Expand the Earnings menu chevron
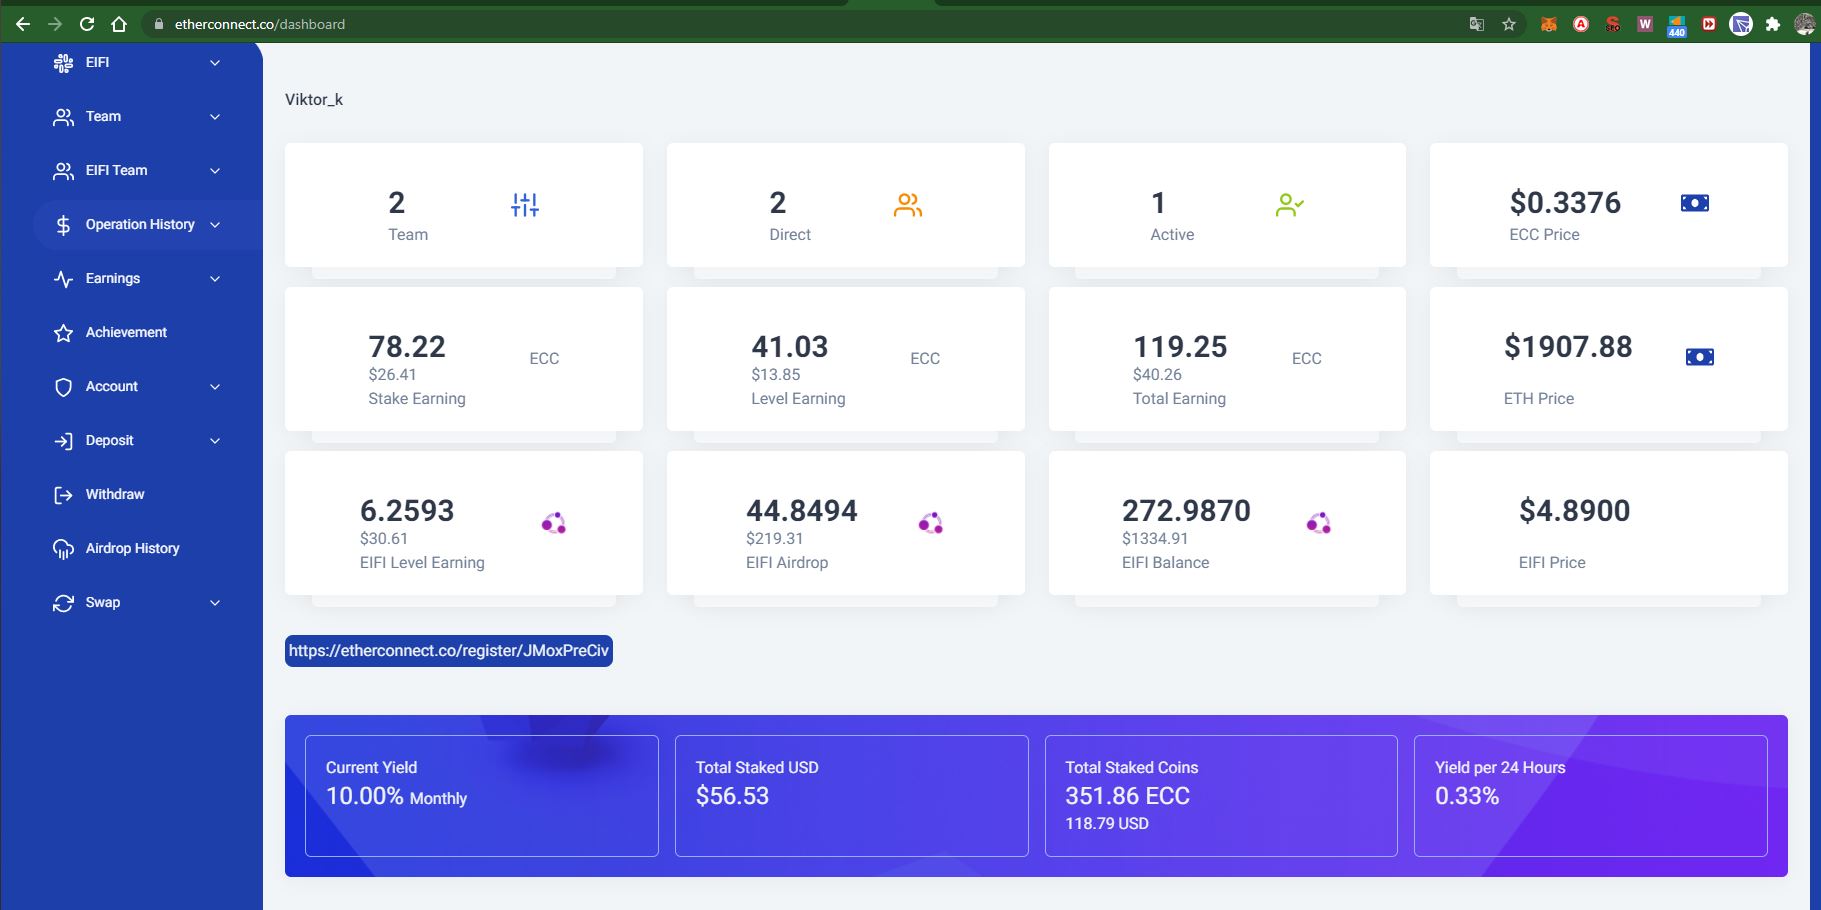The height and width of the screenshot is (910, 1821). [x=215, y=279]
